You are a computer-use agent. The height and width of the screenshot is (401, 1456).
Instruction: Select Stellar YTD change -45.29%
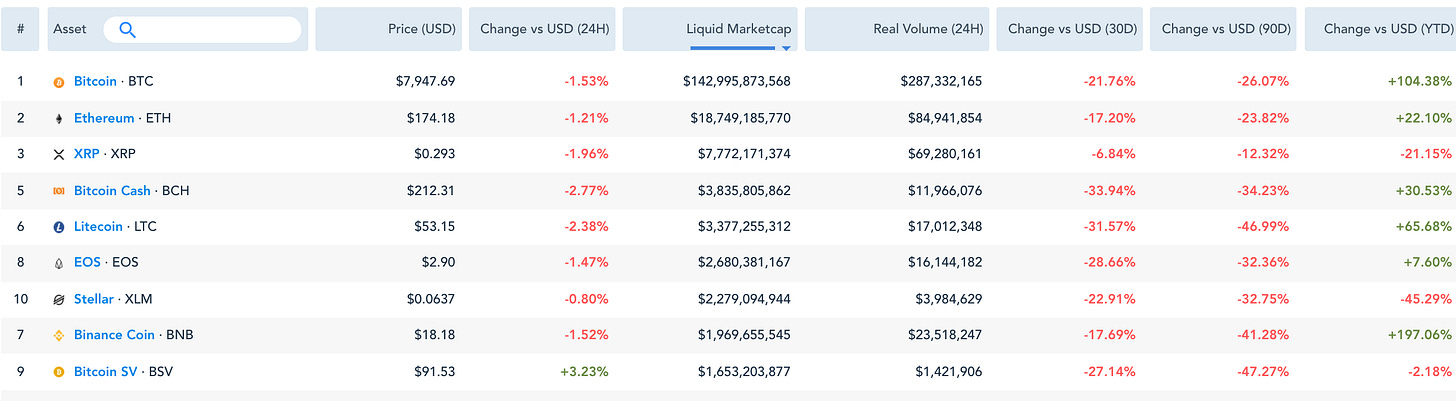coord(1428,298)
